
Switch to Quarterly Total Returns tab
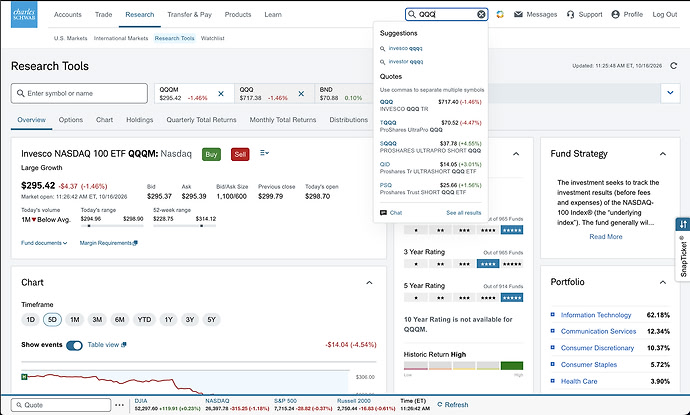pyautogui.click(x=201, y=120)
